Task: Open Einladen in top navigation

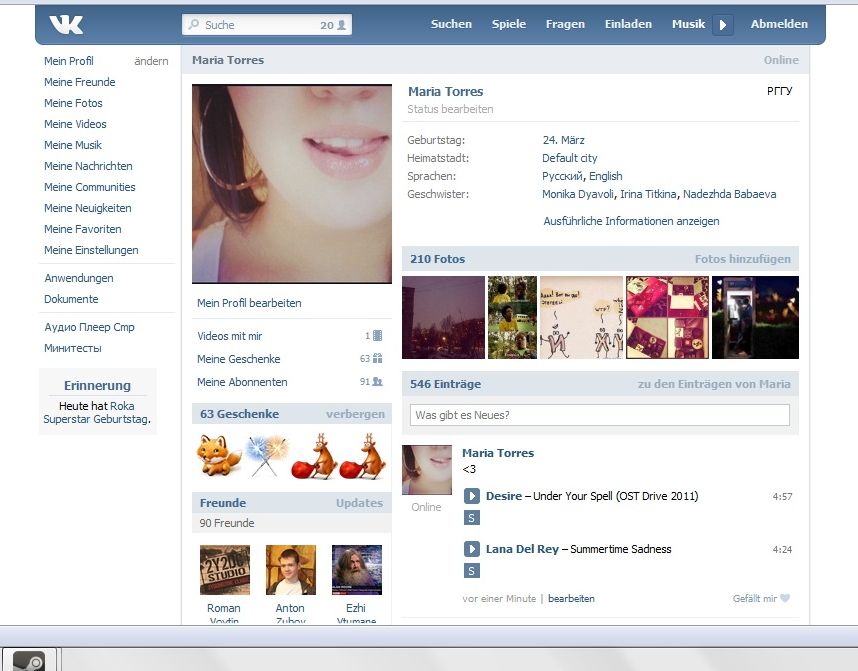Action: click(628, 24)
